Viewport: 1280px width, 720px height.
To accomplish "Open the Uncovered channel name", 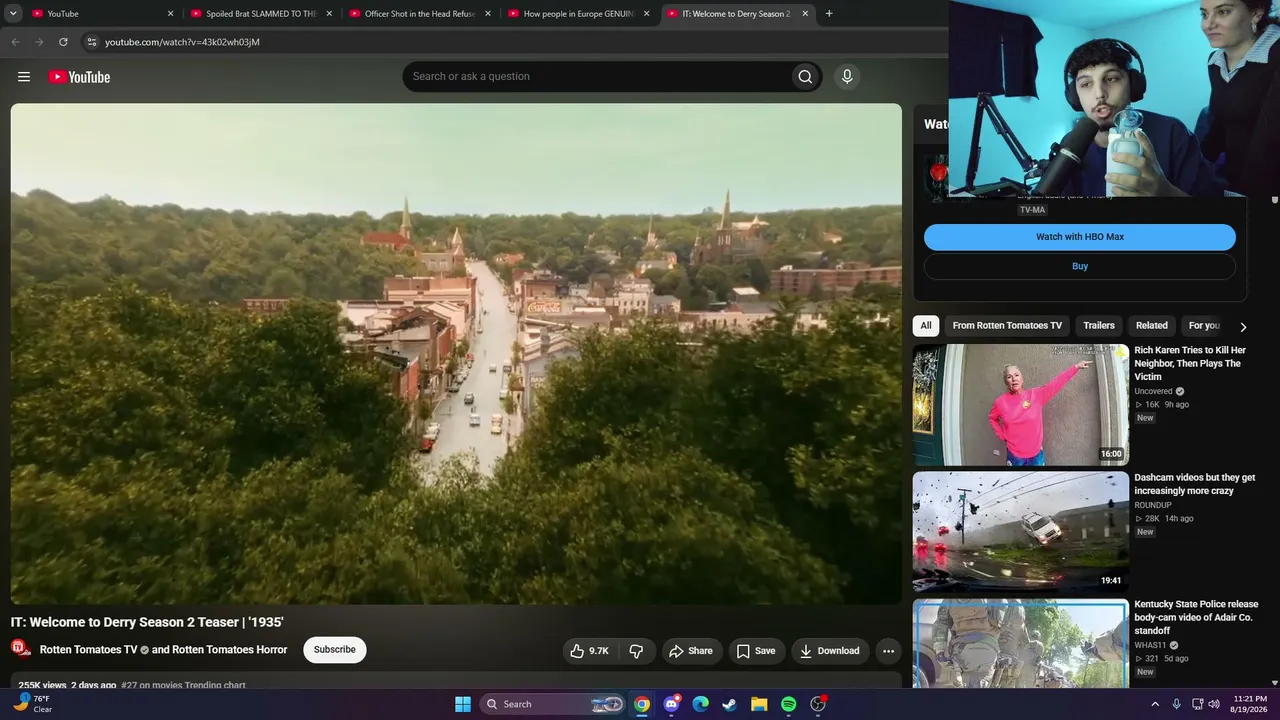I will (x=1153, y=391).
